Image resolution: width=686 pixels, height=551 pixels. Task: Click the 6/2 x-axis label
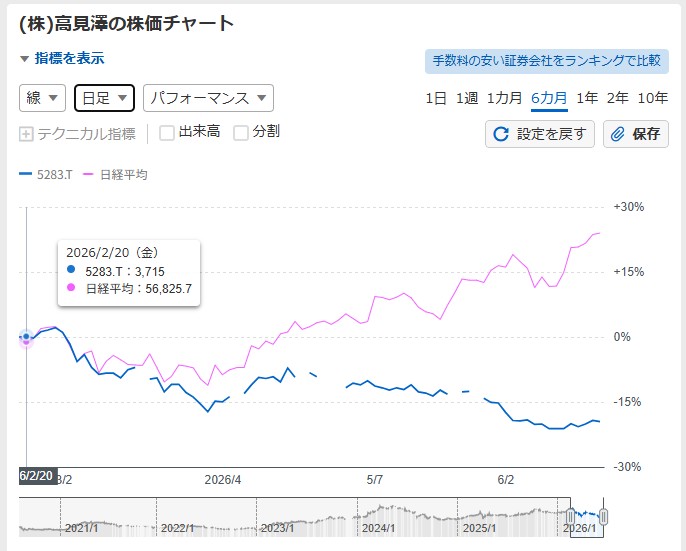[x=506, y=480]
